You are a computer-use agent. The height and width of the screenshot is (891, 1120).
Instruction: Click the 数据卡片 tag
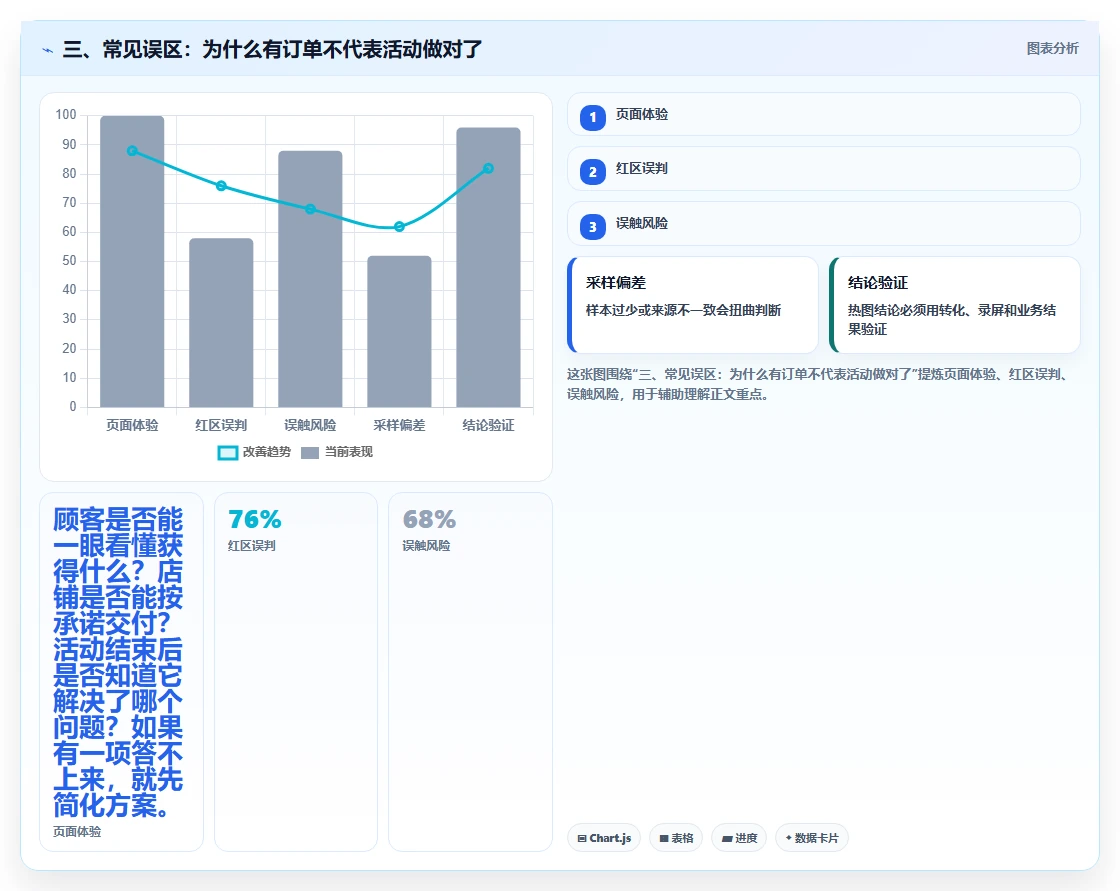click(x=812, y=838)
